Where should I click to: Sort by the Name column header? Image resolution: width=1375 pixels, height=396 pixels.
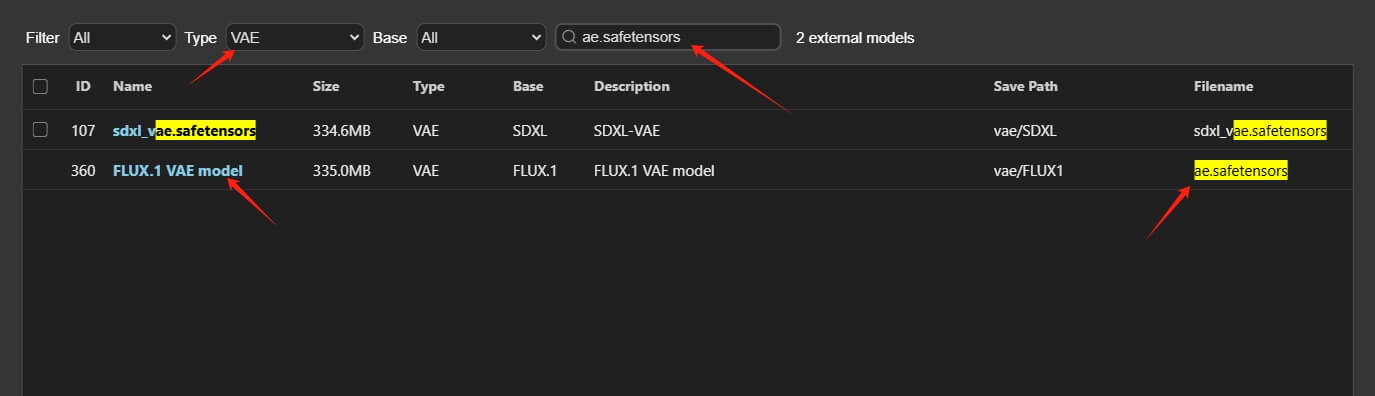click(x=132, y=86)
